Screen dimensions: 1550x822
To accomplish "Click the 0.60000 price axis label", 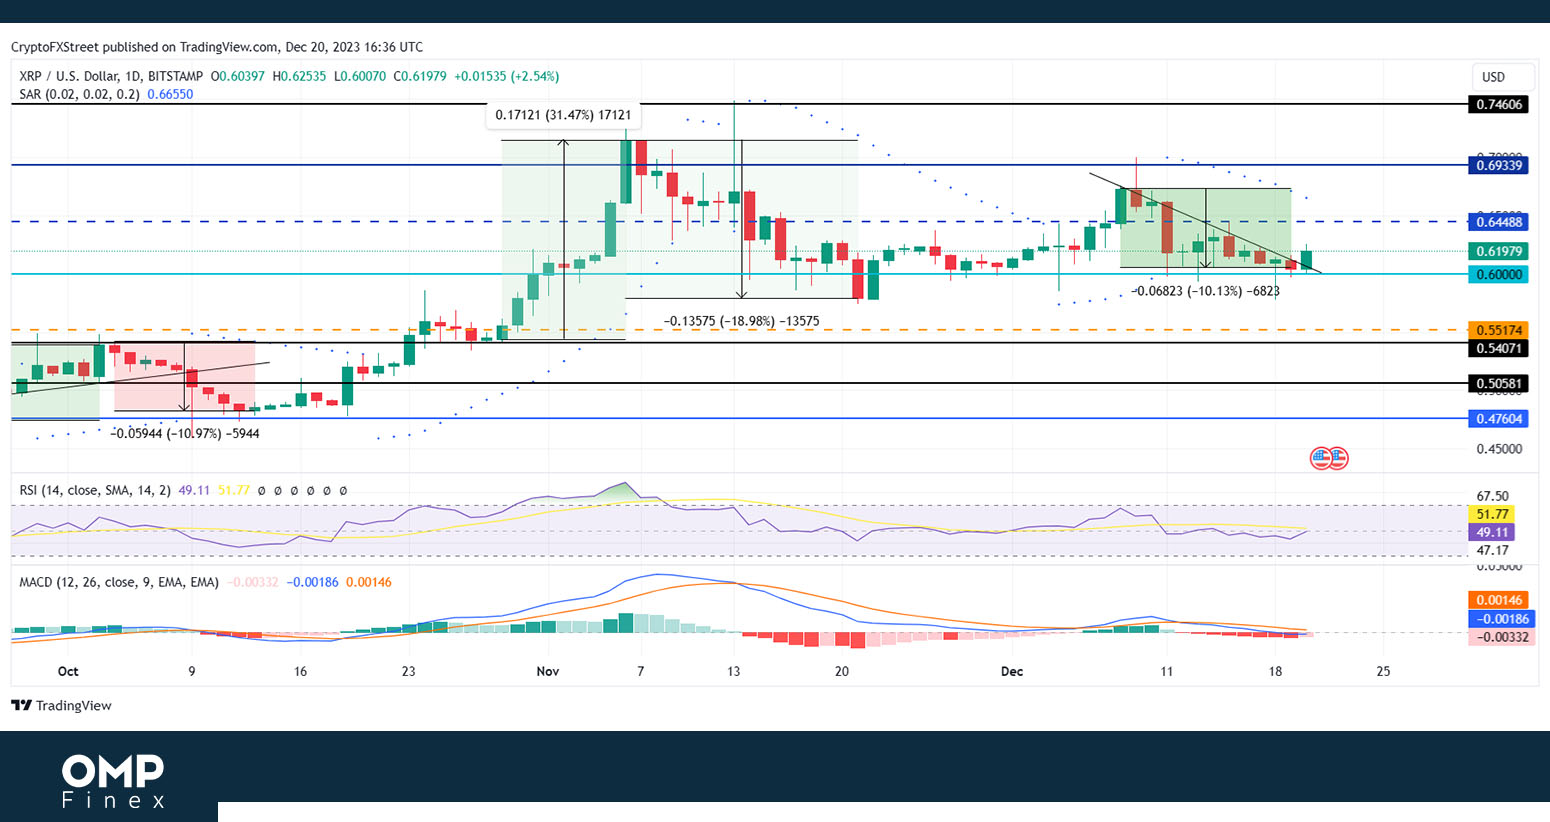I will pos(1499,274).
